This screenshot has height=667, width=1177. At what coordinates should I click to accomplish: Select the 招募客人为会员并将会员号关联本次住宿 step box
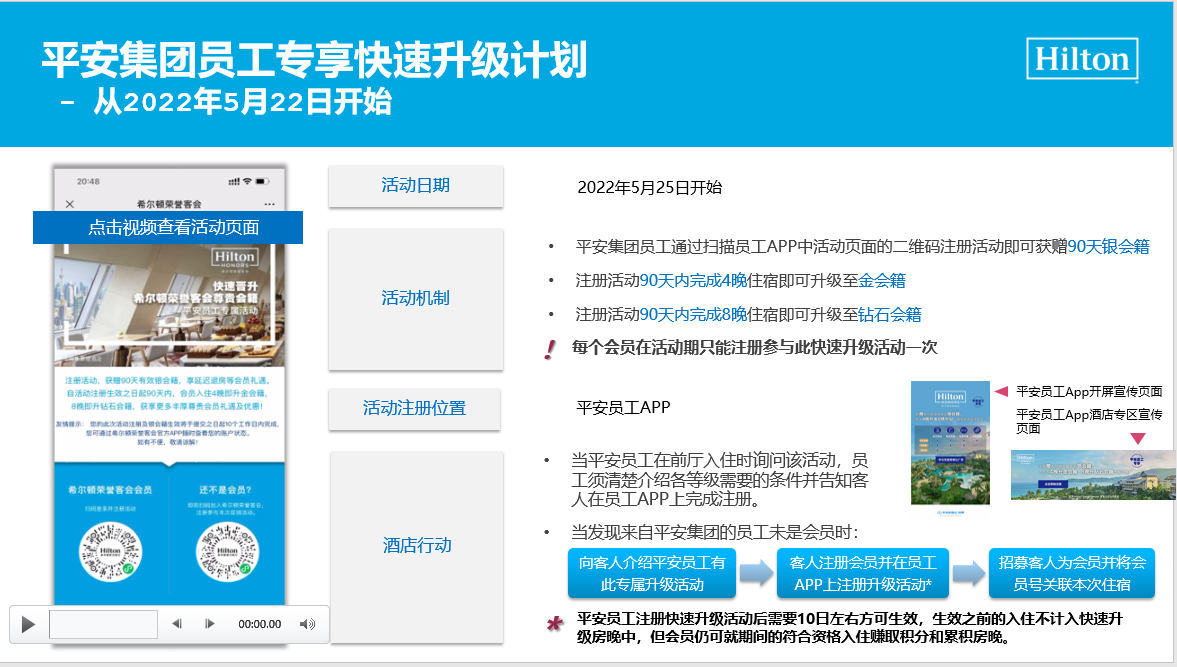(x=1072, y=573)
